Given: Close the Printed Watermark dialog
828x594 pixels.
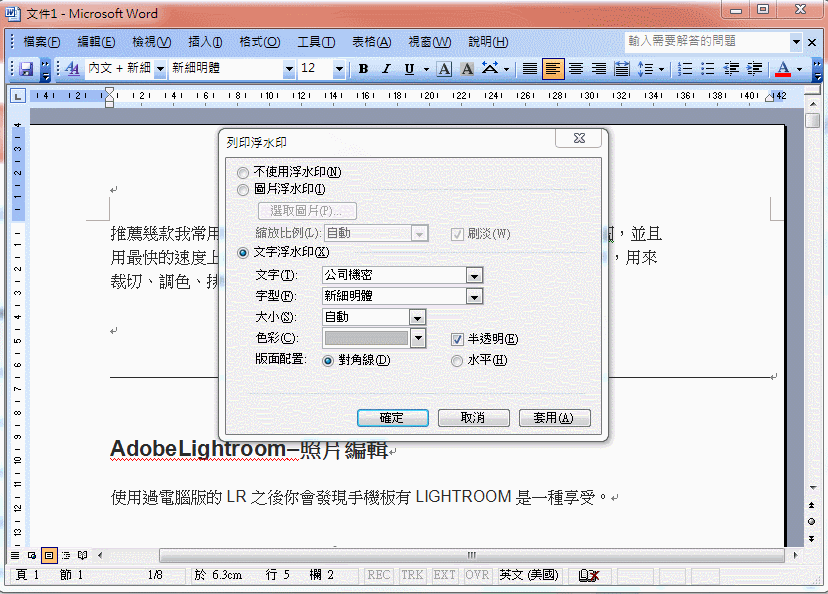Looking at the screenshot, I should pyautogui.click(x=579, y=138).
